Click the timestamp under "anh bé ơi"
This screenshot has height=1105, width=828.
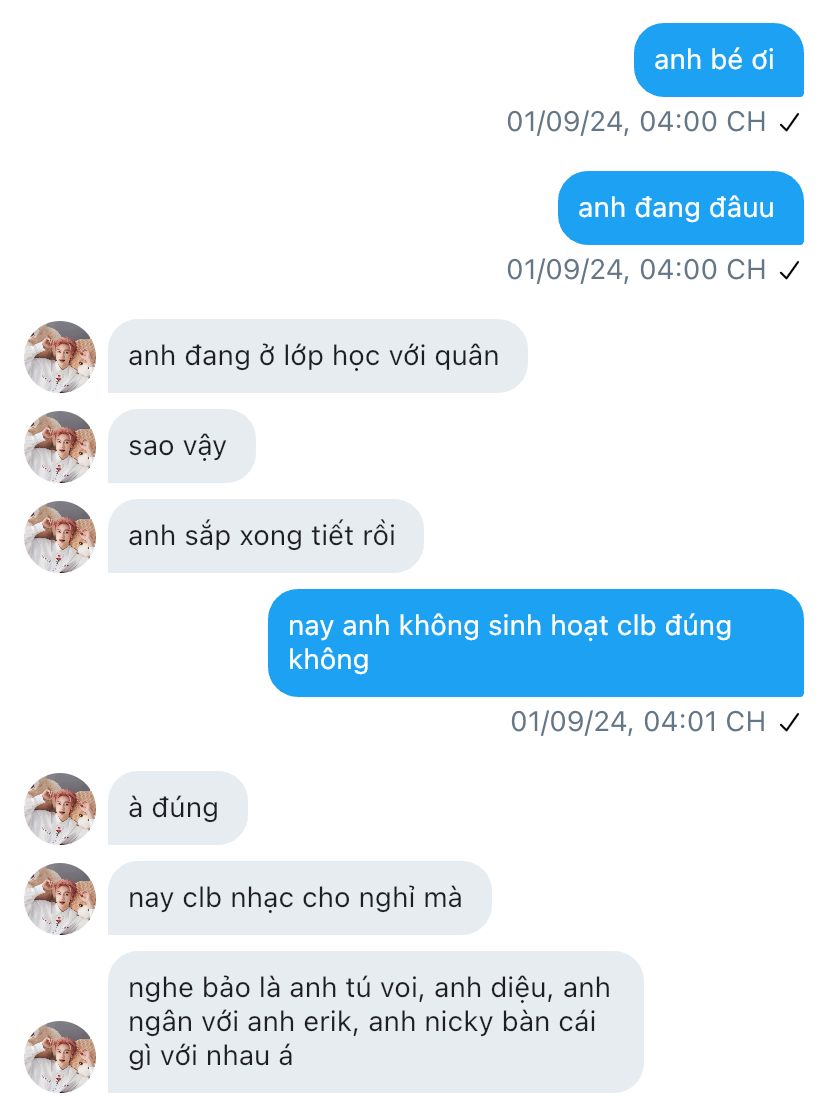[x=636, y=122]
